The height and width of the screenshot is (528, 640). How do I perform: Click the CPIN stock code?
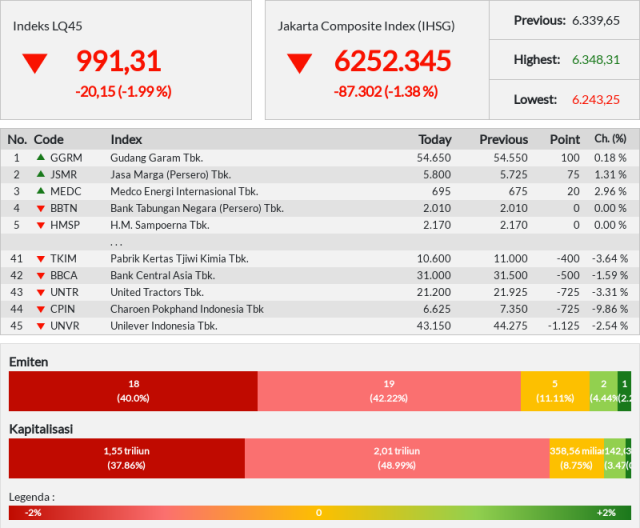click(62, 309)
